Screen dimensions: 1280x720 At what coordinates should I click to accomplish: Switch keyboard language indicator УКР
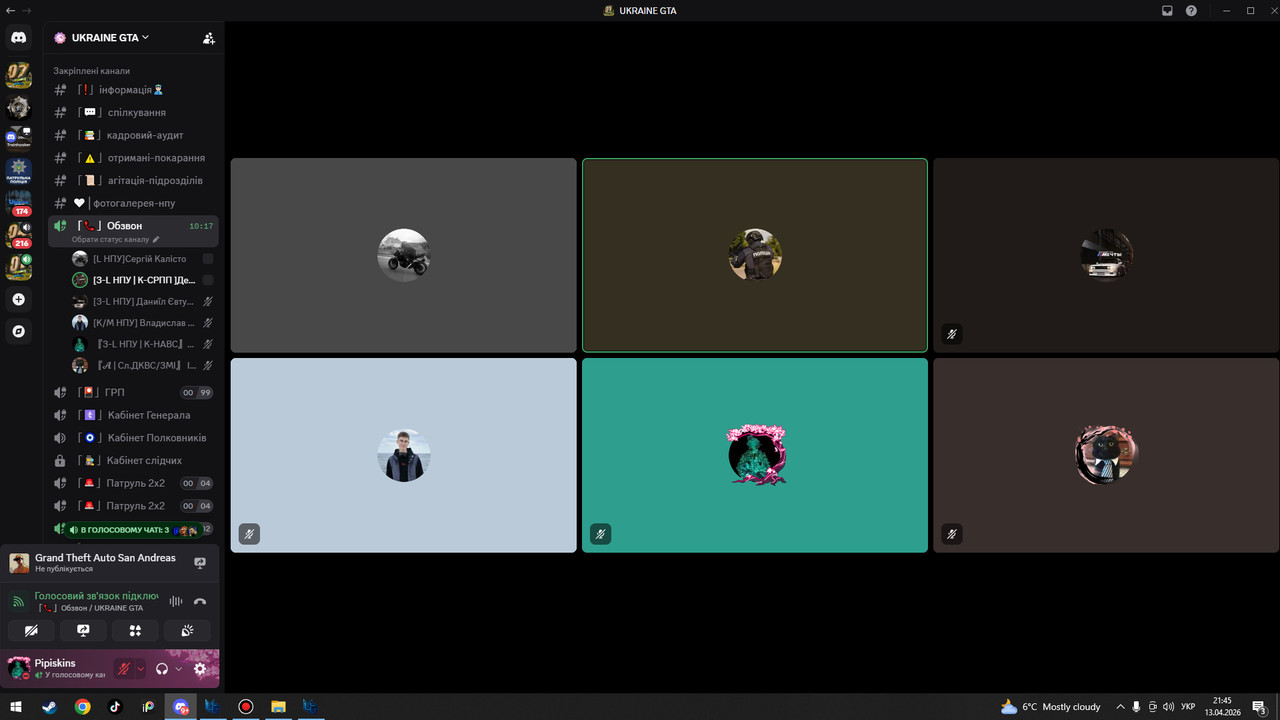(x=1188, y=706)
